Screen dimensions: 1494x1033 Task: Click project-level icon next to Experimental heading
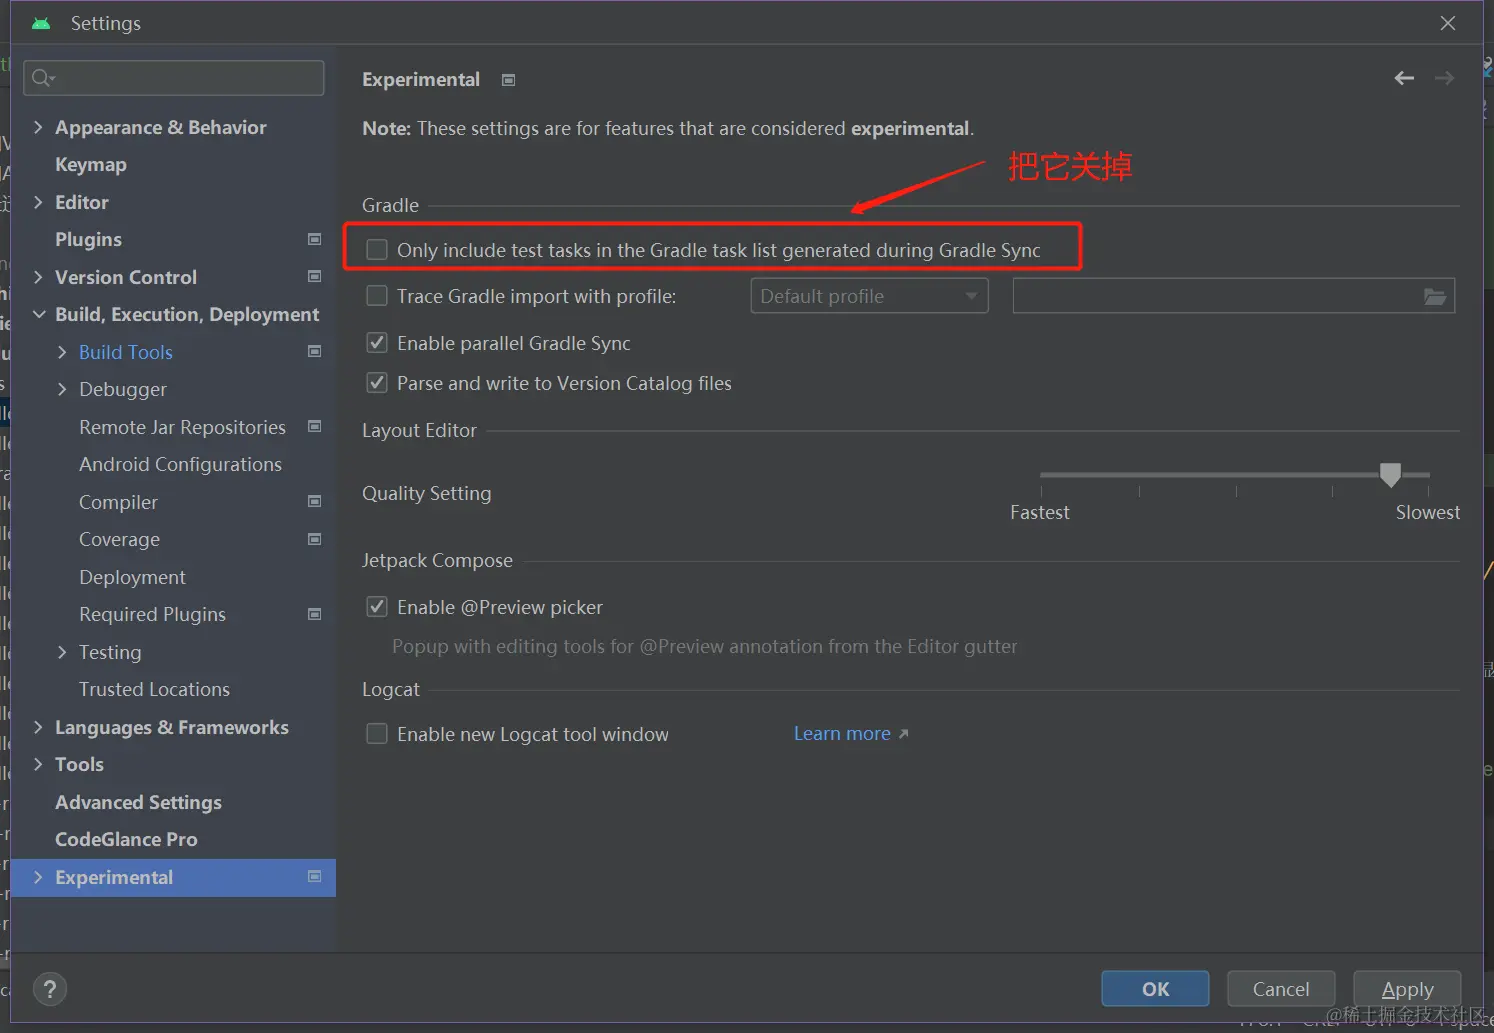coord(508,80)
